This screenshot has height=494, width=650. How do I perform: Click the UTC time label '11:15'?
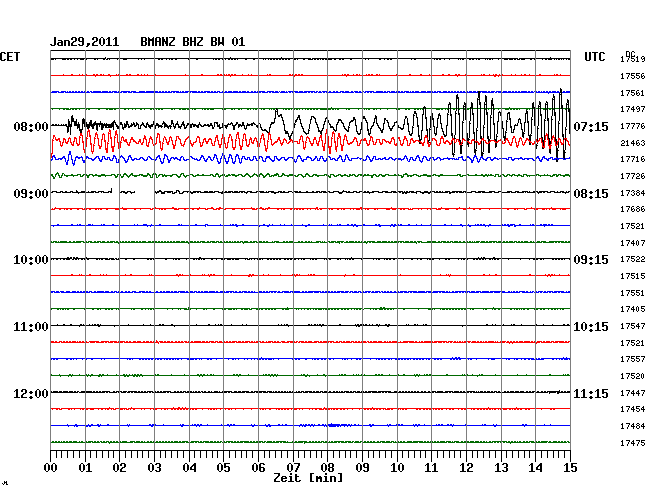coord(591,393)
